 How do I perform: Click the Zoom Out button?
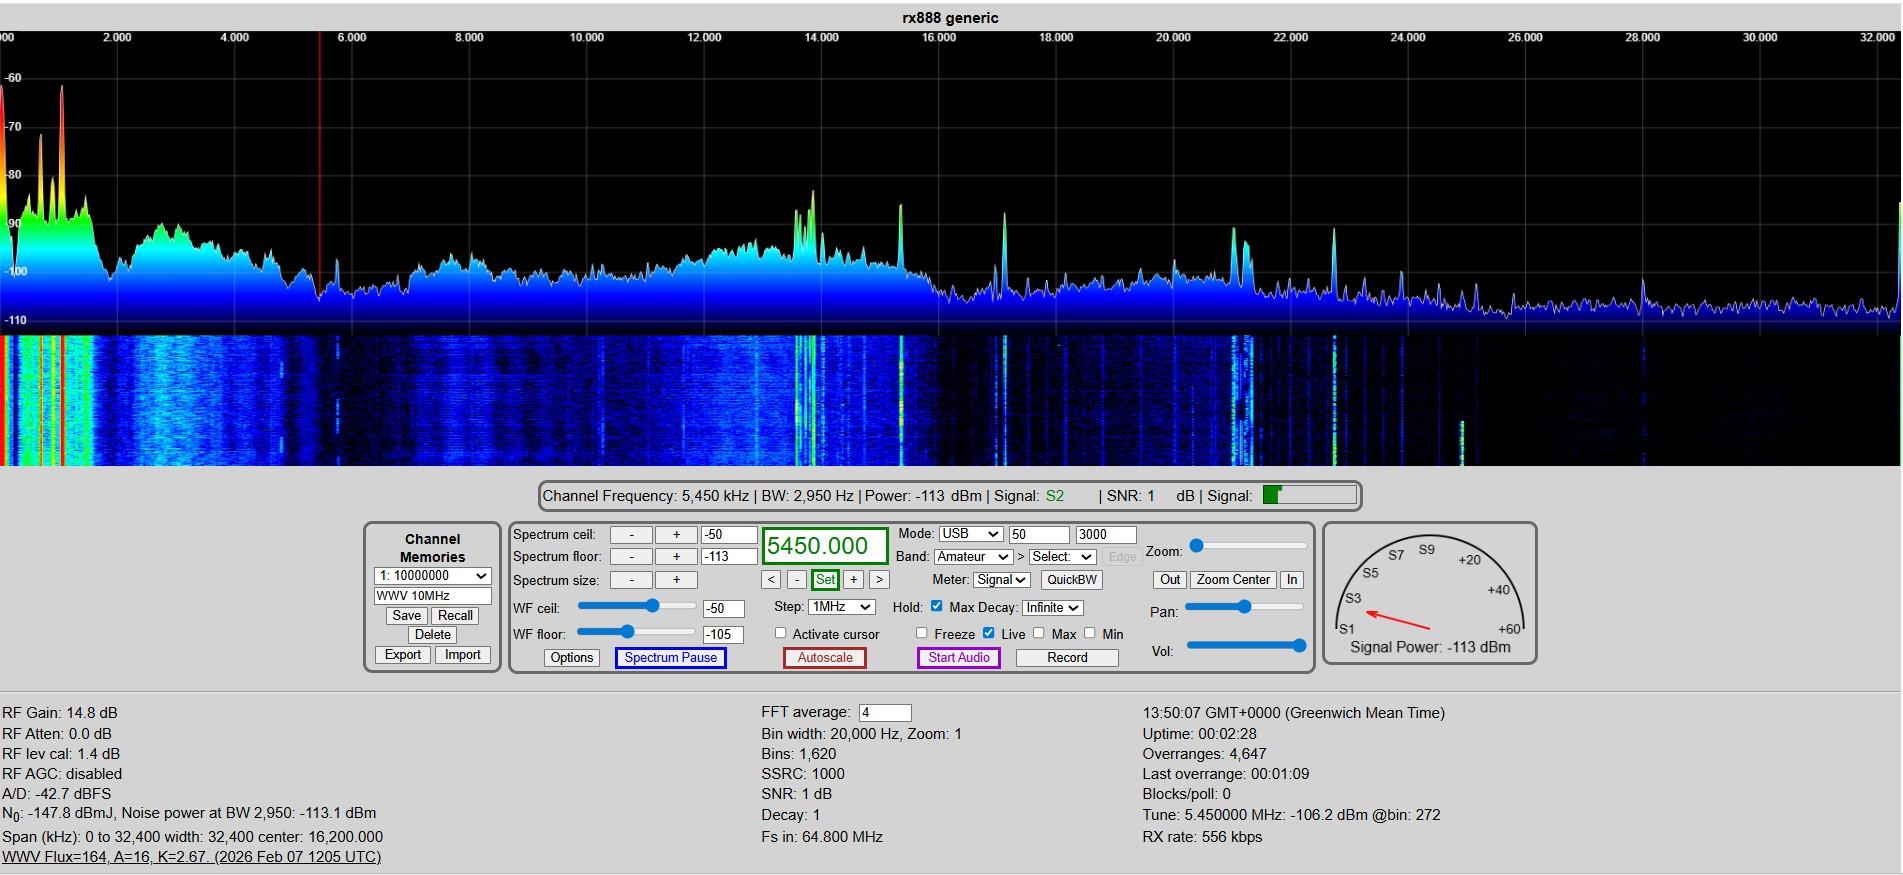point(1169,580)
